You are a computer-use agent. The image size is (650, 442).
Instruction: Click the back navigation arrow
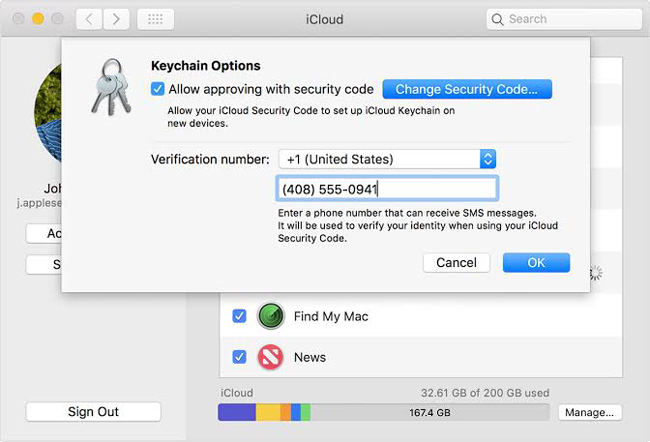click(87, 19)
